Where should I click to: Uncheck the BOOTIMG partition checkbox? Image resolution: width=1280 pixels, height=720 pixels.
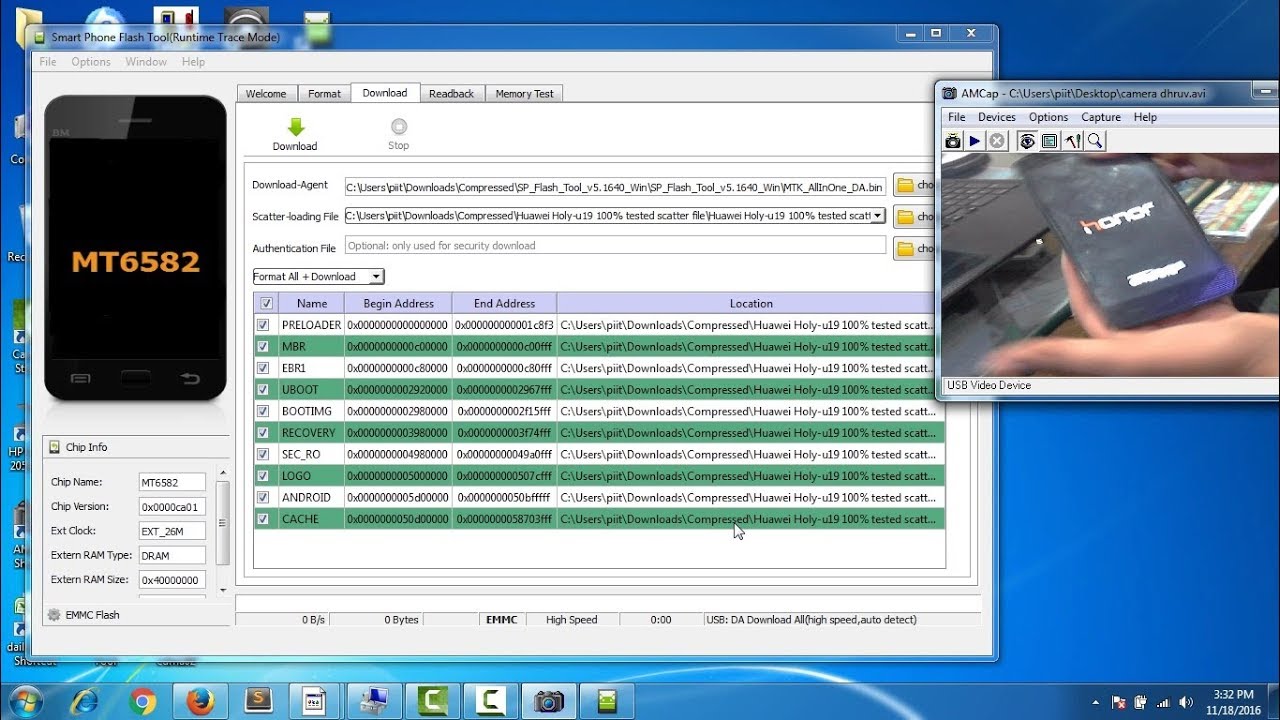coord(263,411)
